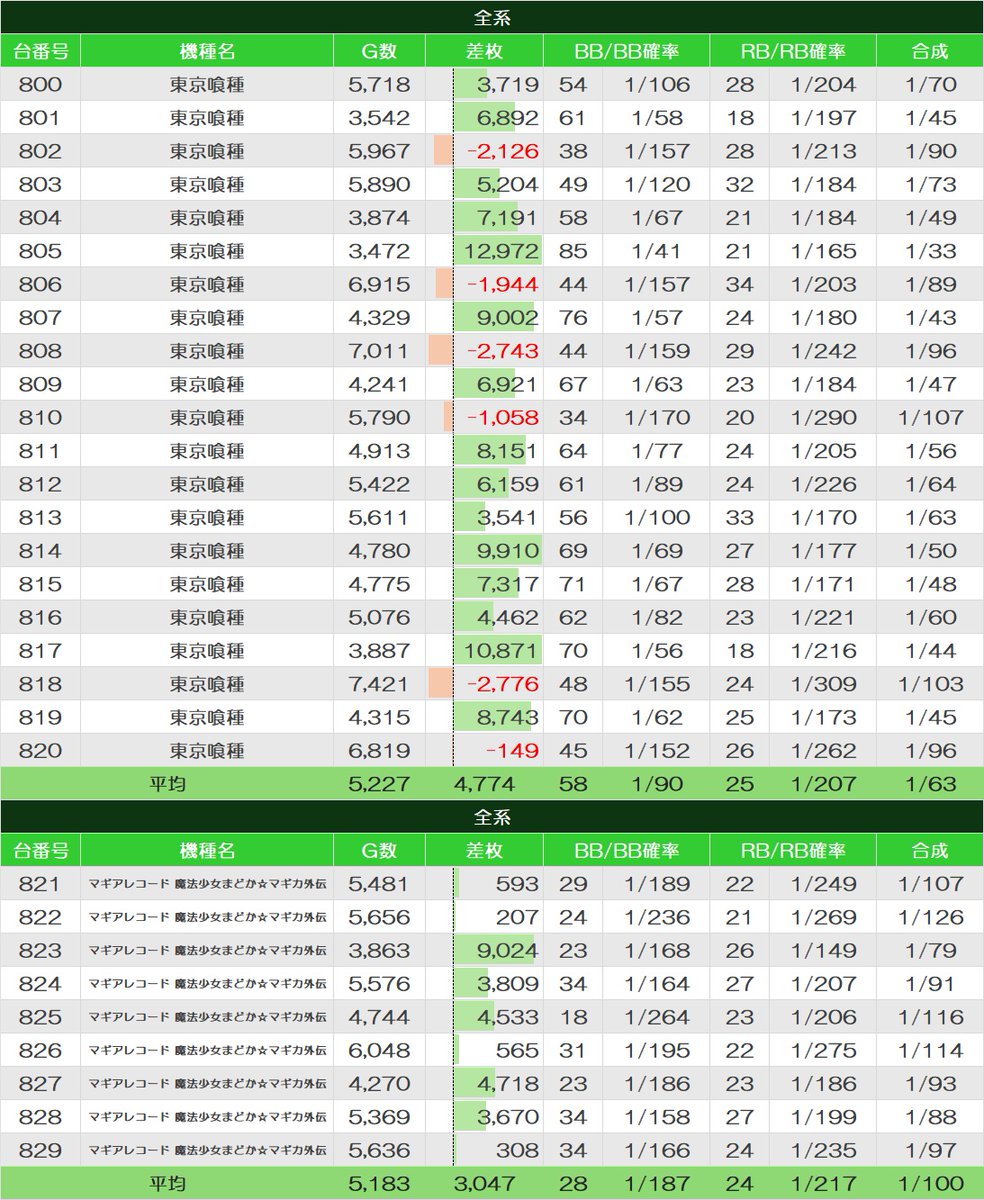Select RB probability 1/173
Viewport: 984px width, 1200px height.
pyautogui.click(x=823, y=717)
